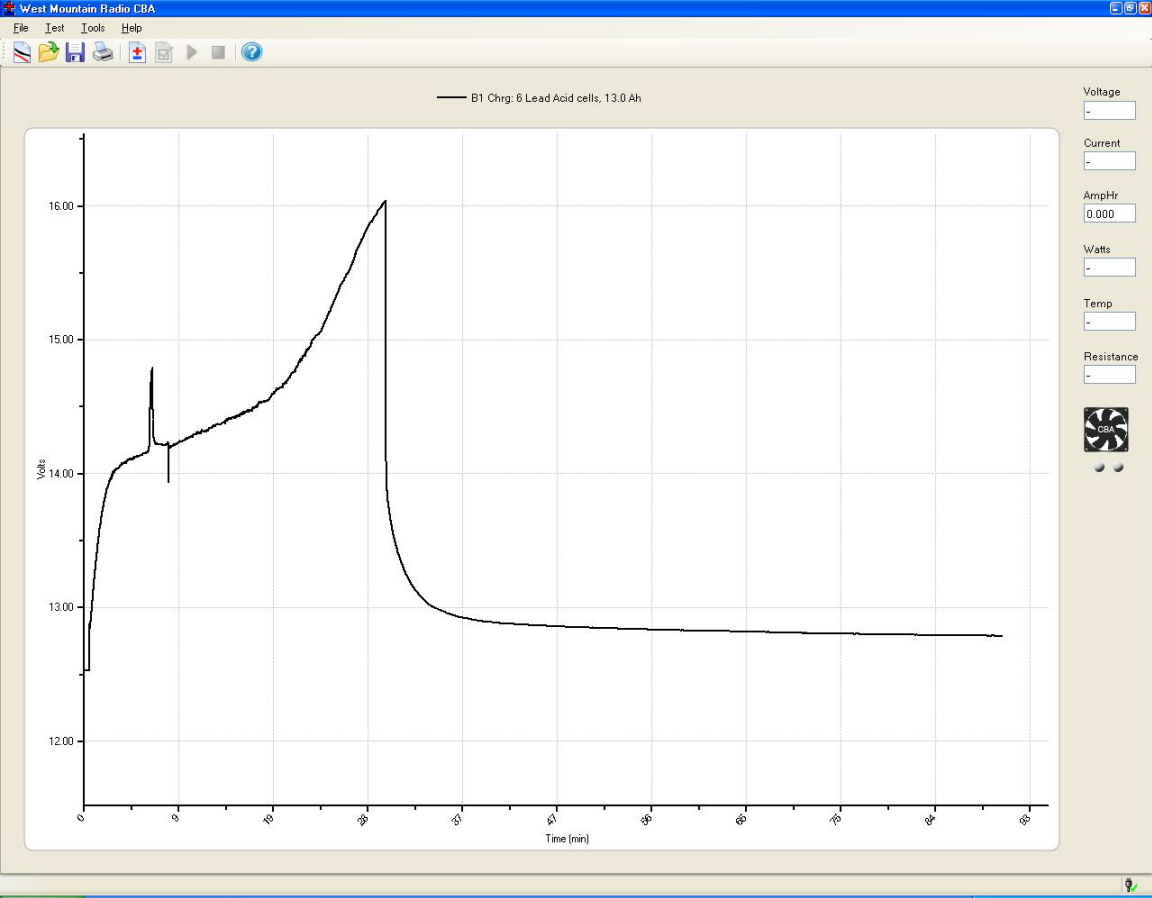Screen dimensions: 1152x898
Task: Save the graph with the floppy disk icon
Action: coord(75,53)
